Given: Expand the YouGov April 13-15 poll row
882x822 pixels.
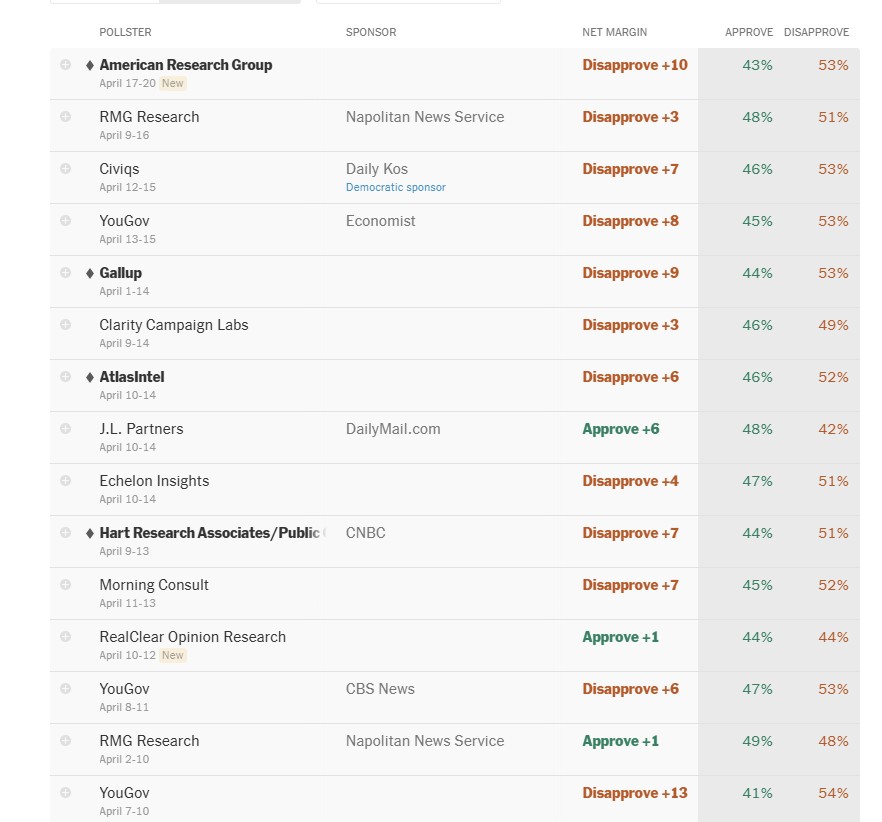Looking at the screenshot, I should 66,220.
